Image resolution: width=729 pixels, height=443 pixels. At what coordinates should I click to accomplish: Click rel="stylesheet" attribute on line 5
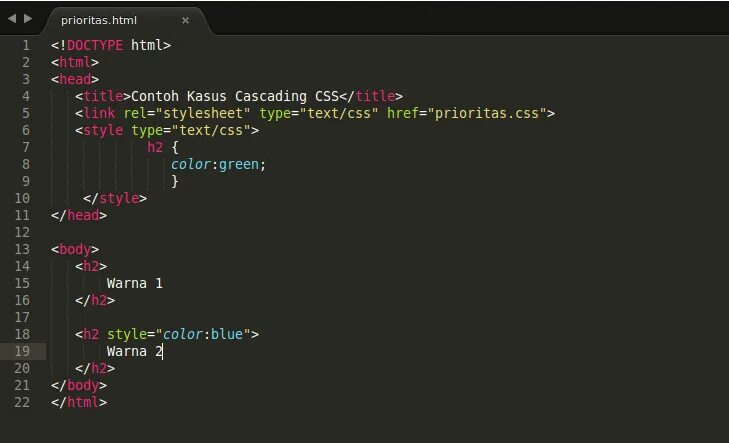[186, 113]
